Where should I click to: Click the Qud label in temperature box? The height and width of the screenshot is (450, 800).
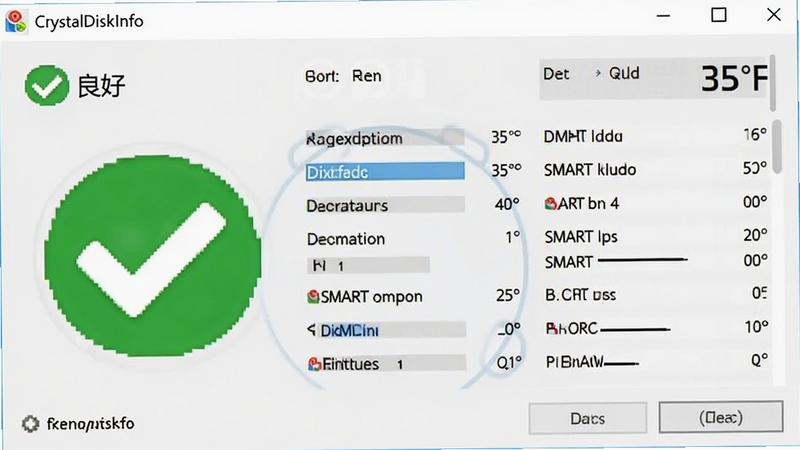coord(624,73)
